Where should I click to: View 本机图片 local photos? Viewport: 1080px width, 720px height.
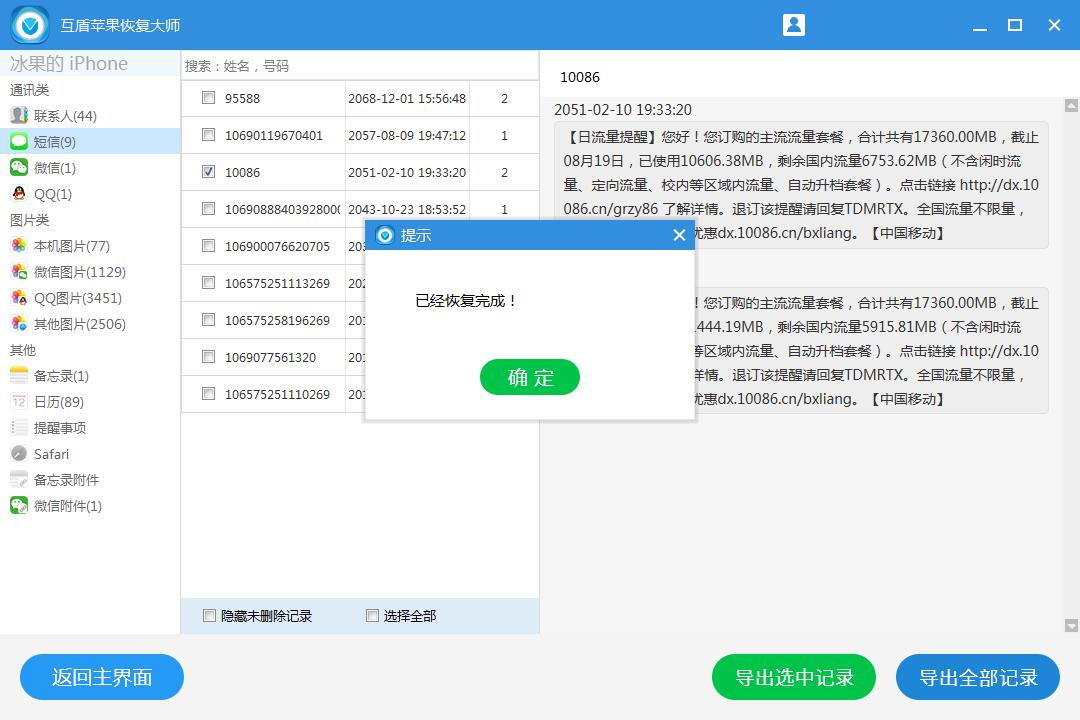click(x=64, y=245)
